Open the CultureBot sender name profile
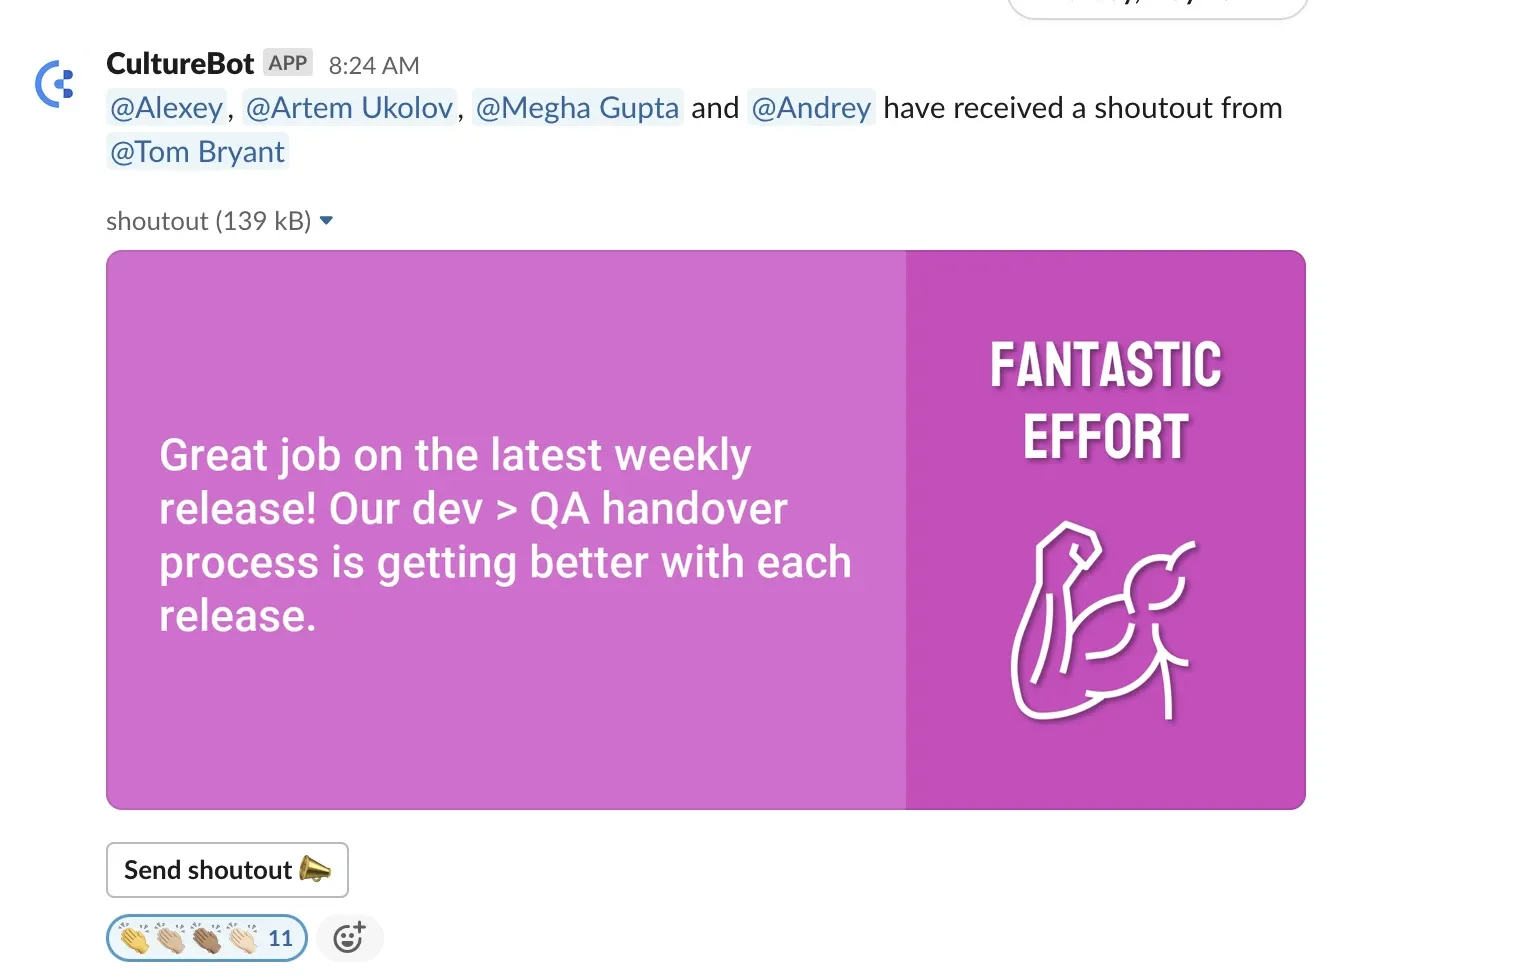The height and width of the screenshot is (976, 1514). (180, 64)
